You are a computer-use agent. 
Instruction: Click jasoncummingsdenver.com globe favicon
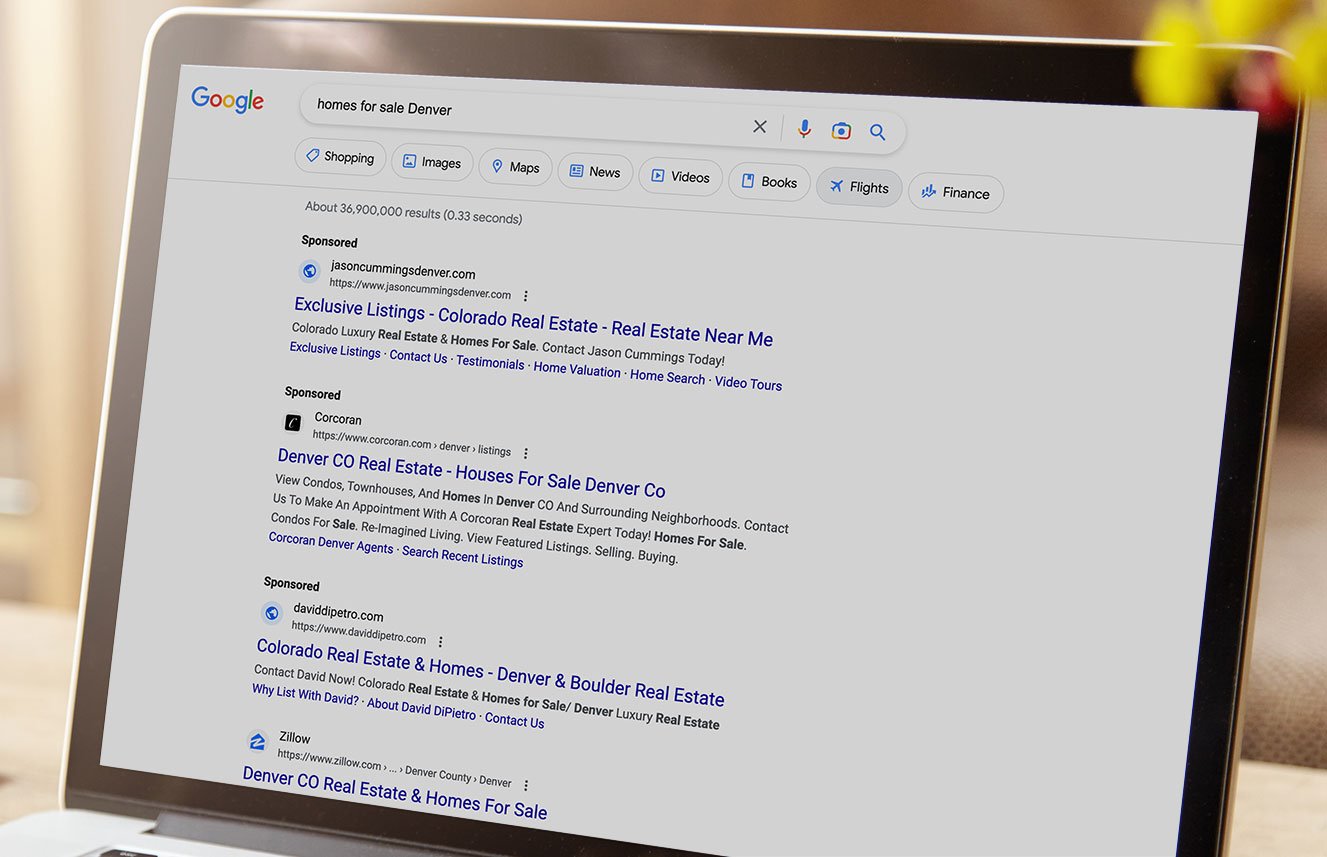(x=309, y=270)
